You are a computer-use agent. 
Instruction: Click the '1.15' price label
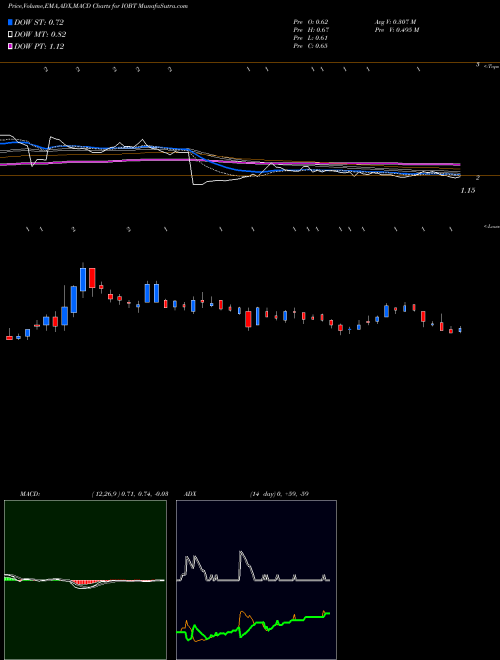tap(468, 191)
